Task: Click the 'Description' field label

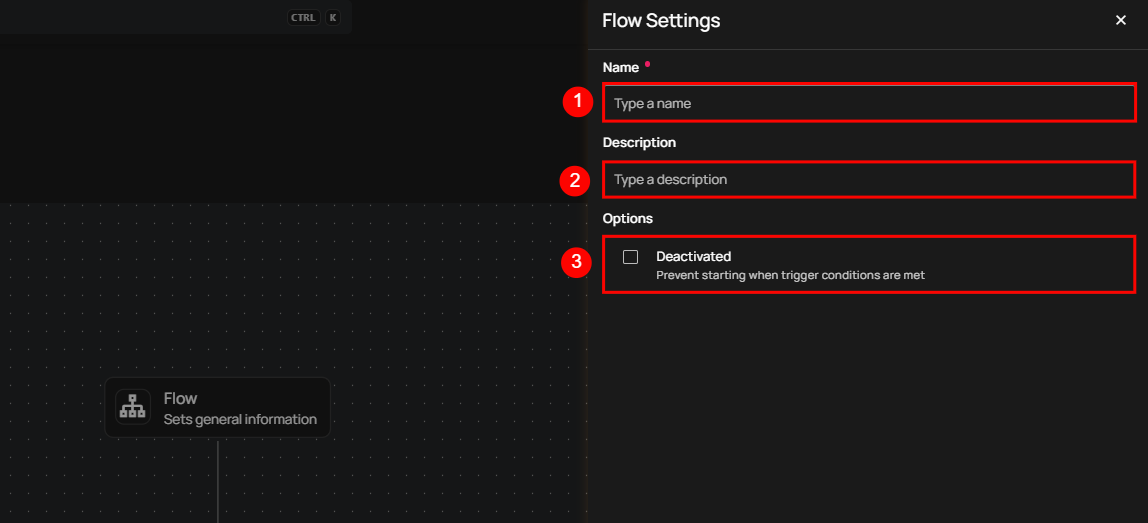Action: pos(639,142)
